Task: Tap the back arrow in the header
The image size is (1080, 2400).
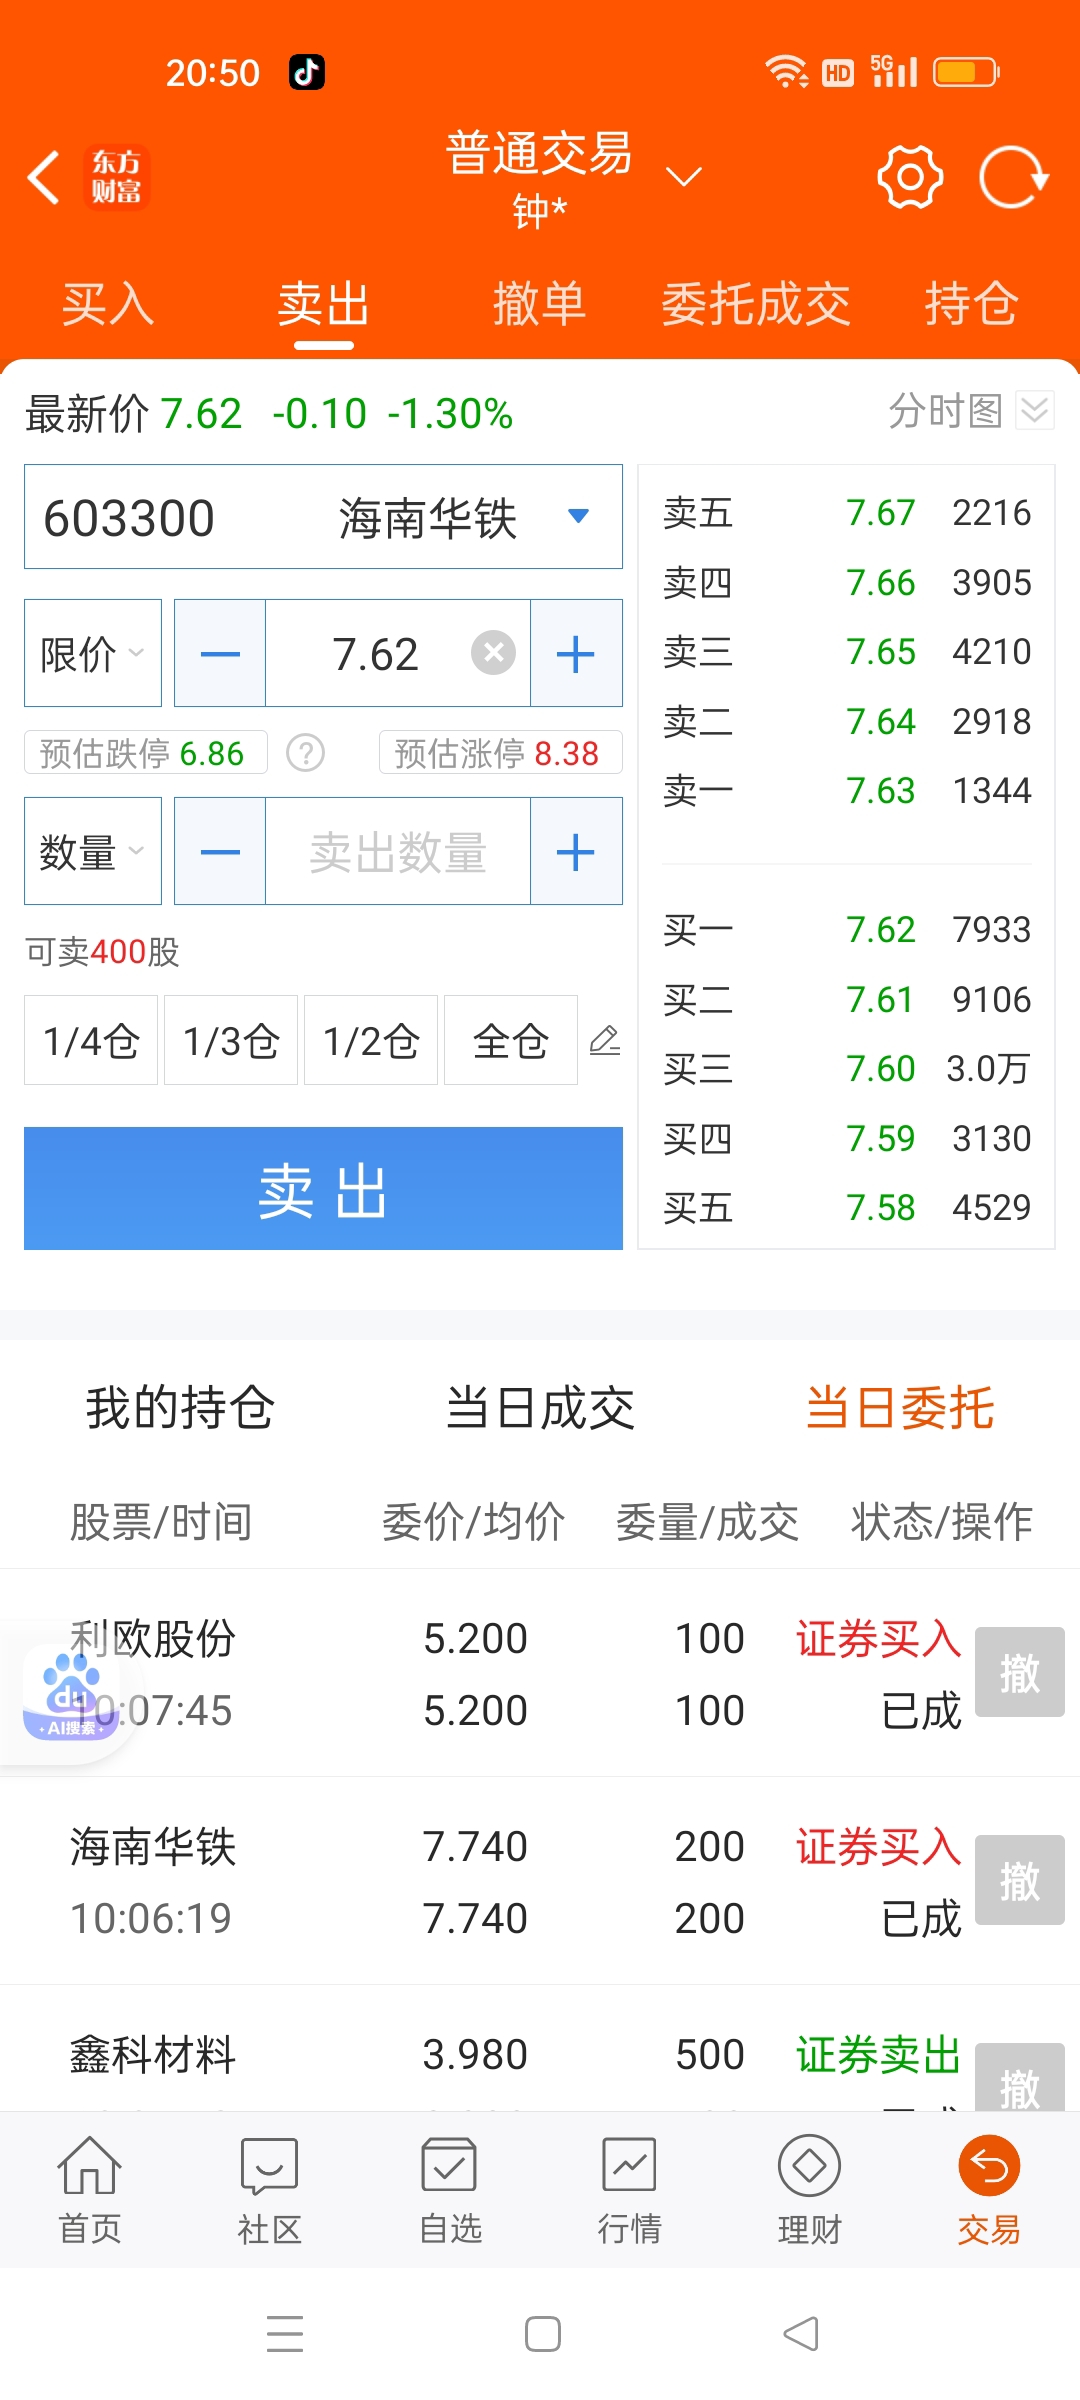Action: pyautogui.click(x=44, y=178)
